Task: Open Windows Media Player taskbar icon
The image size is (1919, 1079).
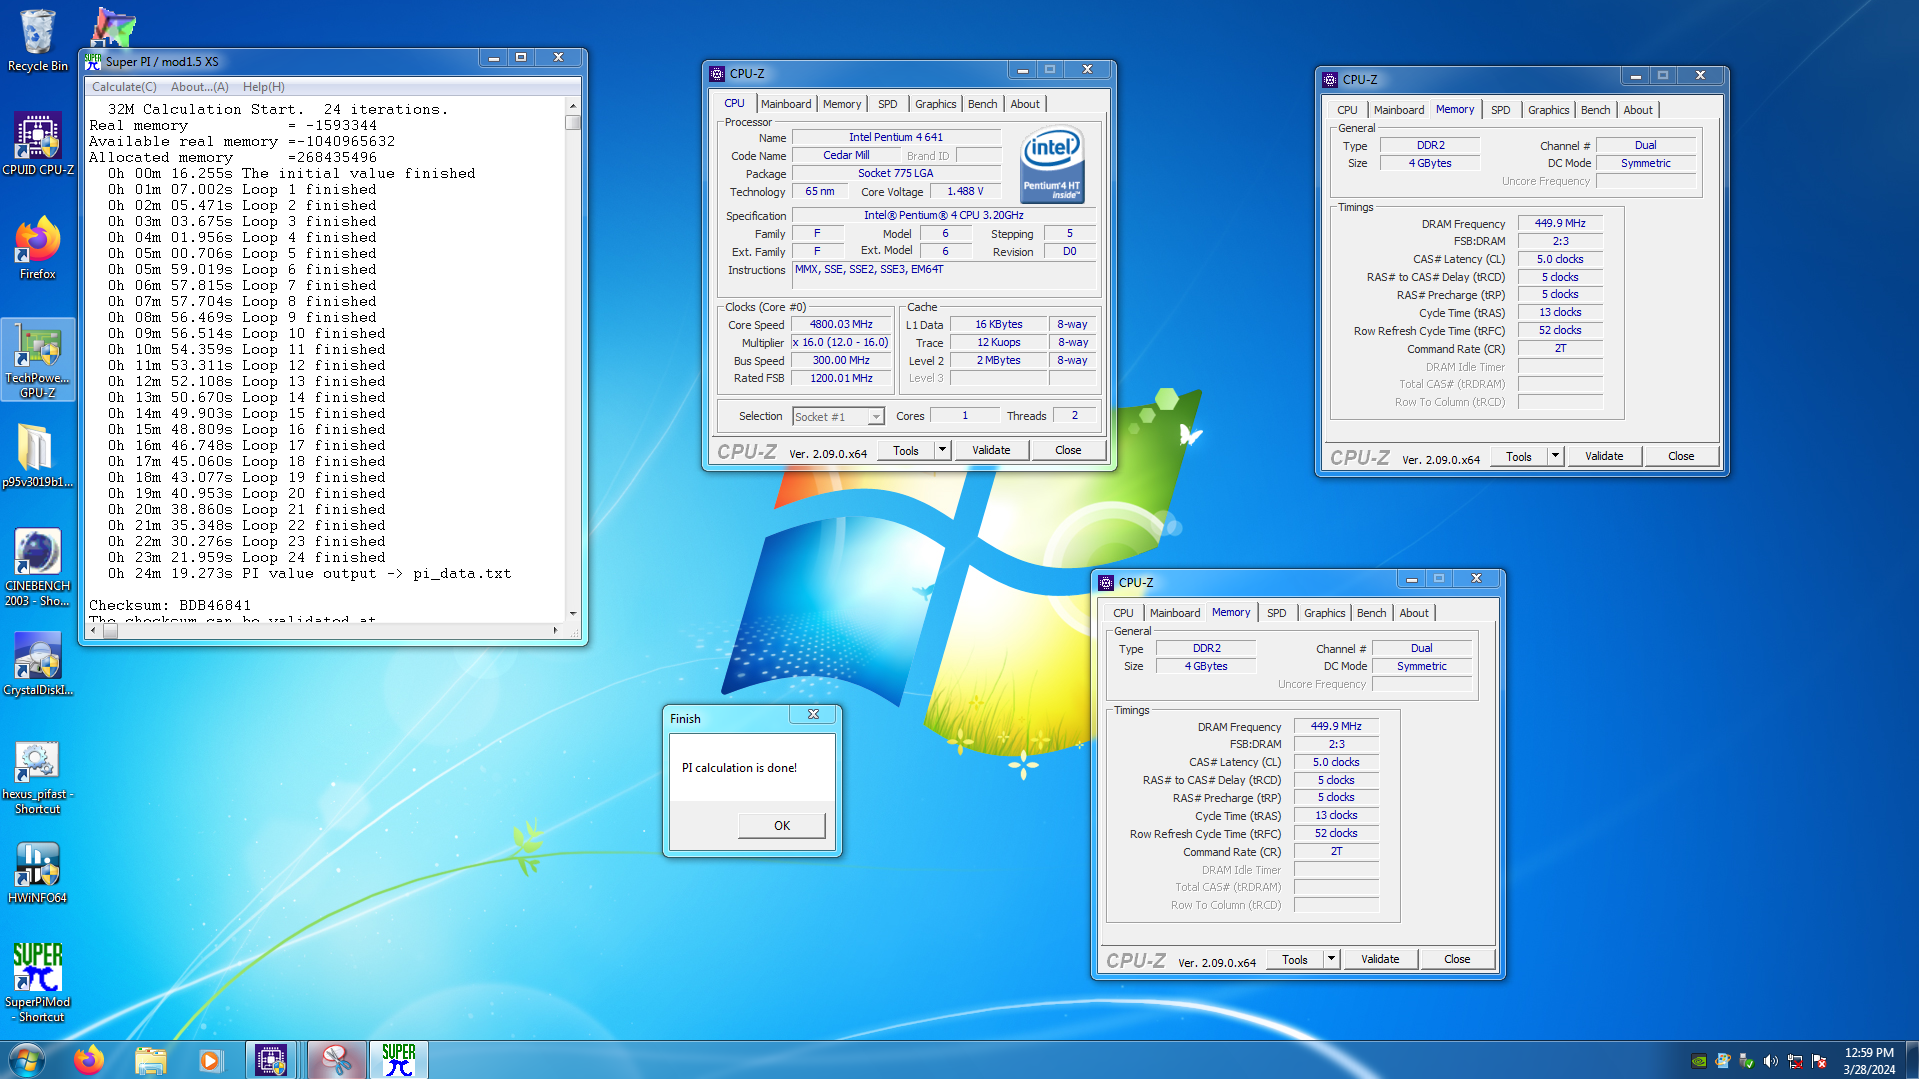Action: tap(210, 1060)
